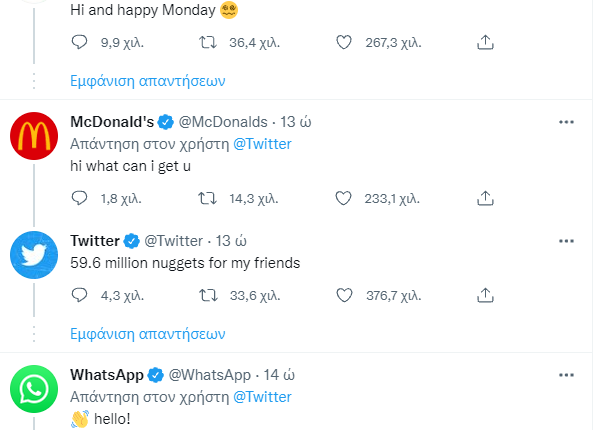The width and height of the screenshot is (611, 430).
Task: Share McDonald's tweet with upload icon
Action: click(485, 198)
